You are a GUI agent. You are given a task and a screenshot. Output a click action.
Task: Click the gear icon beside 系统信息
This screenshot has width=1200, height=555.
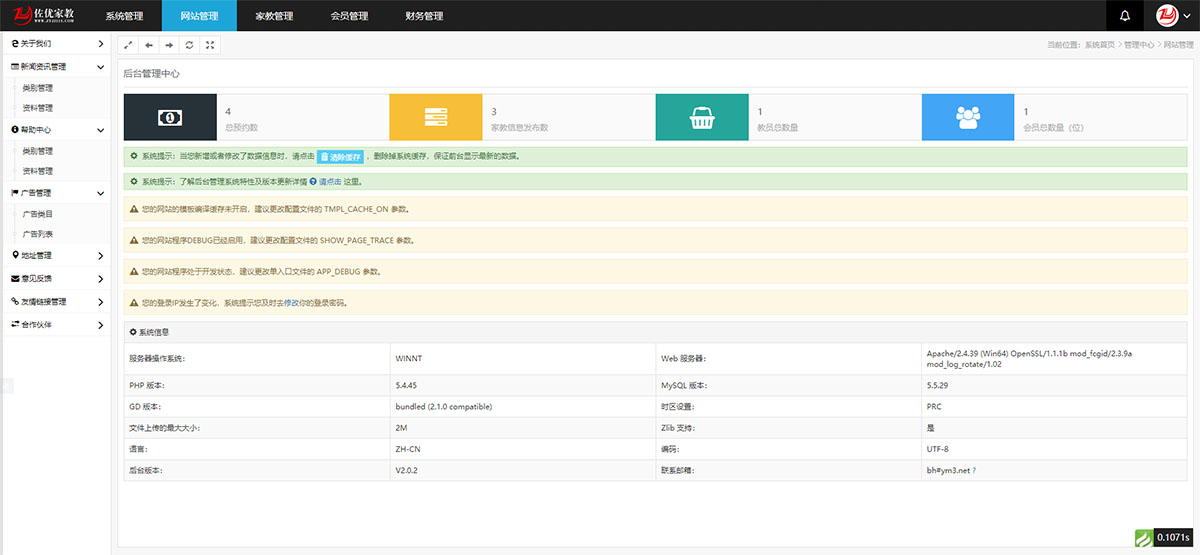click(x=134, y=331)
